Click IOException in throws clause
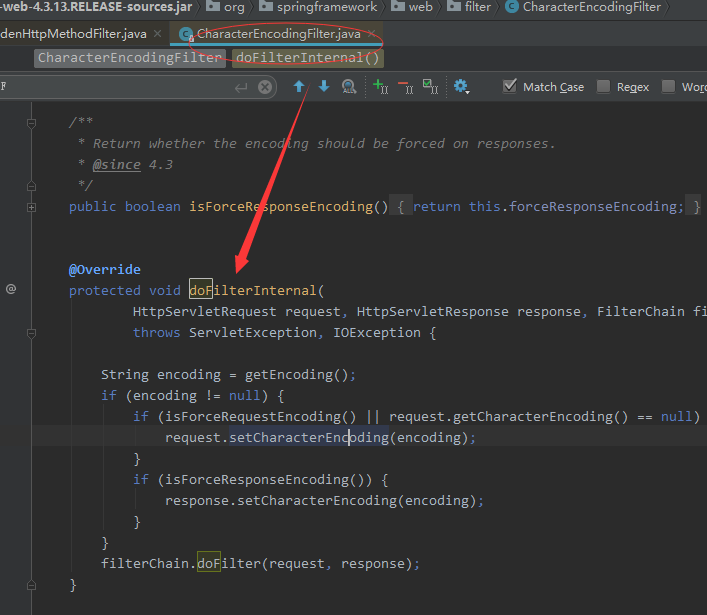Screen dimensions: 707x615 [x=376, y=333]
